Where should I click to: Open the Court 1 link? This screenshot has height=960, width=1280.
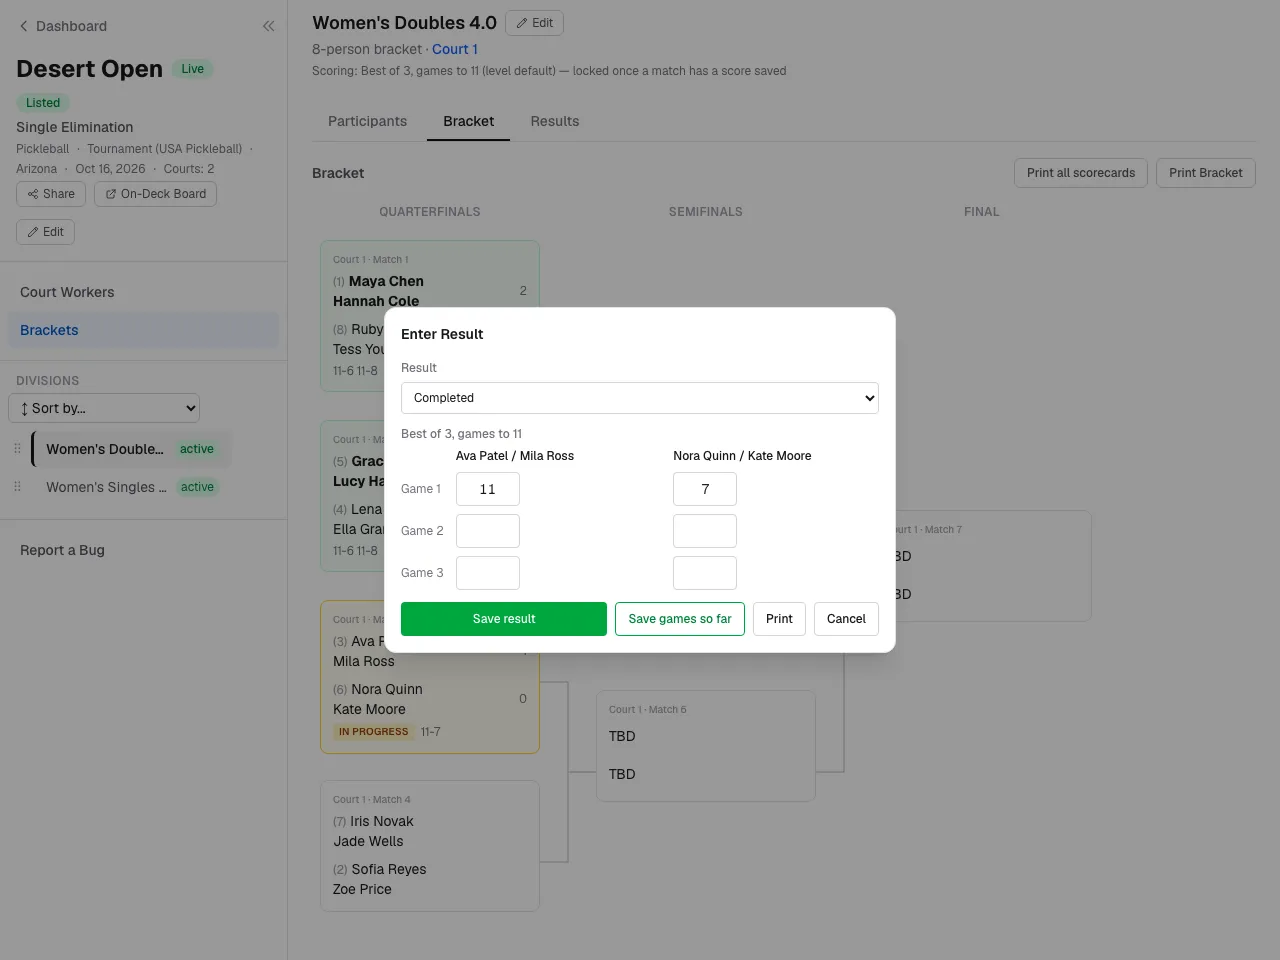(x=455, y=49)
